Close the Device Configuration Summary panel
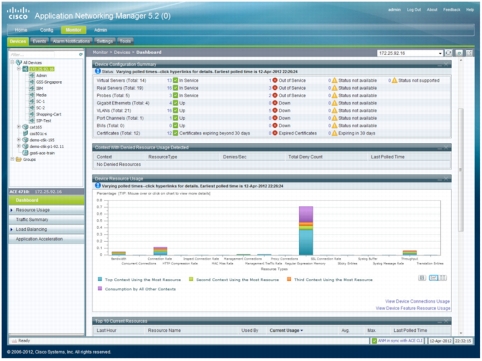Image resolution: width=482 pixels, height=361 pixels. tap(446, 64)
